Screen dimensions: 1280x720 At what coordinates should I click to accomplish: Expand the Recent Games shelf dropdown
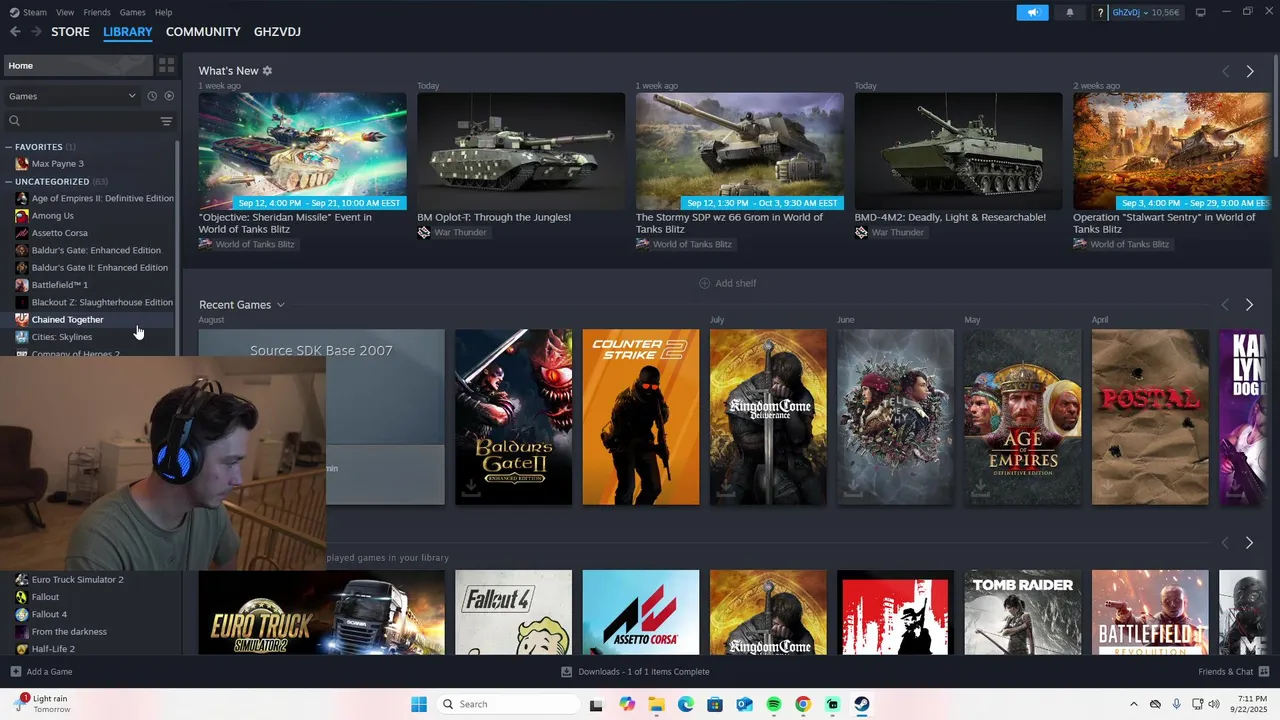[x=281, y=305]
